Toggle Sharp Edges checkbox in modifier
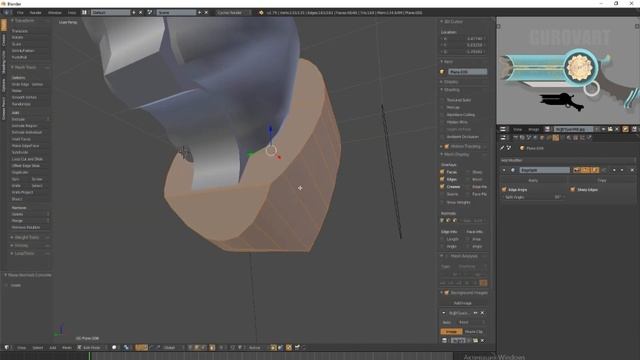This screenshot has width=640, height=360. tap(573, 189)
